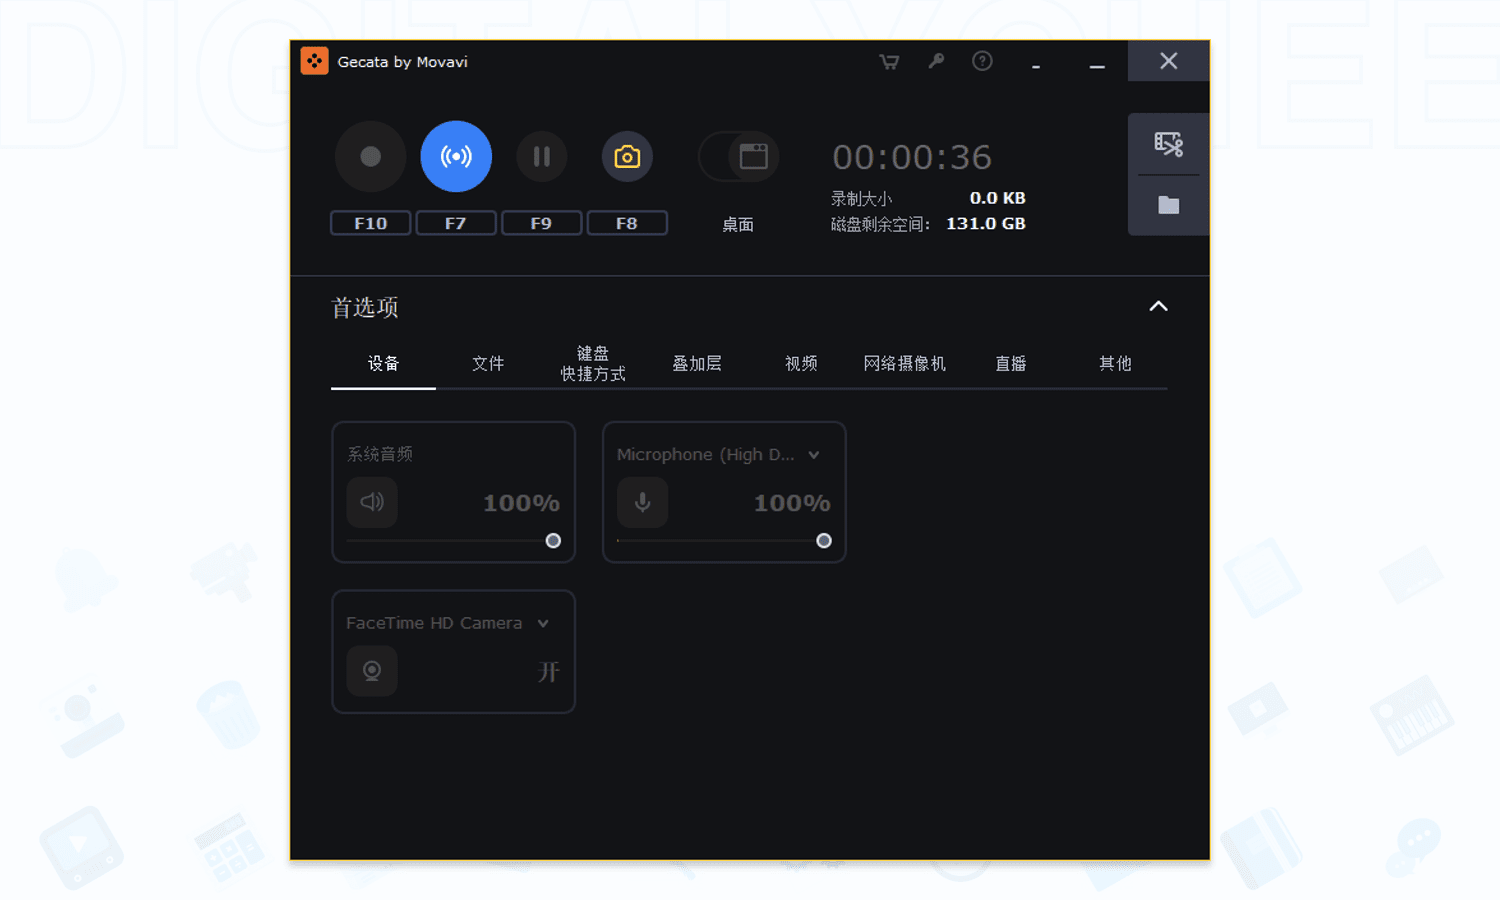The image size is (1500, 900).
Task: Click the F10 hotkey button
Action: (370, 223)
